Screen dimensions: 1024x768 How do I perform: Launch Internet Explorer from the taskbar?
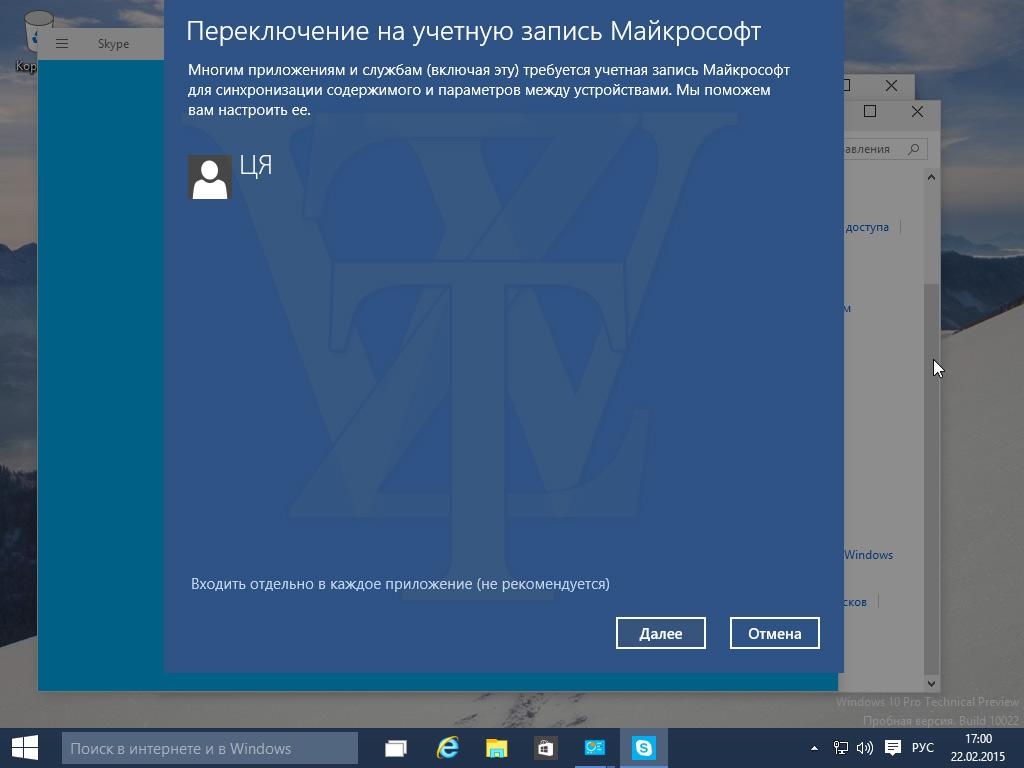pos(447,748)
